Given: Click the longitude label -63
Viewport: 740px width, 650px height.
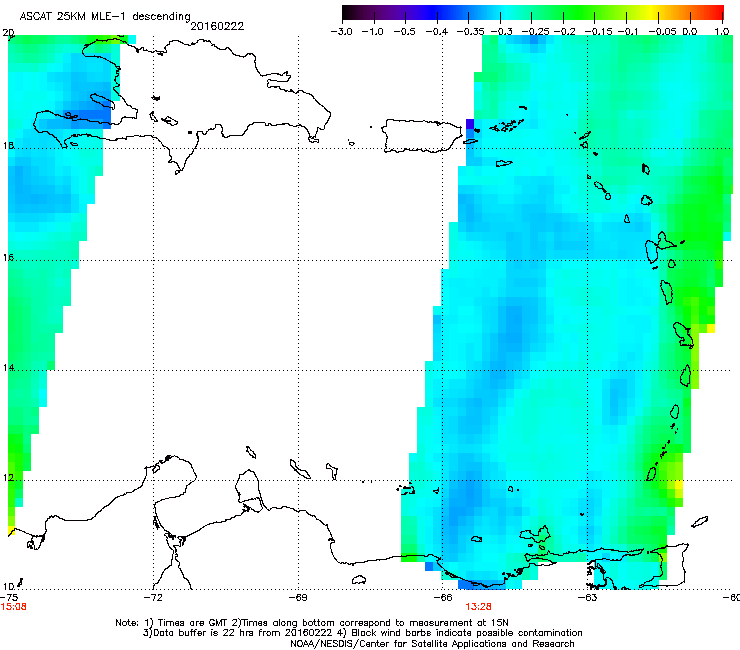Looking at the screenshot, I should 587,597.
